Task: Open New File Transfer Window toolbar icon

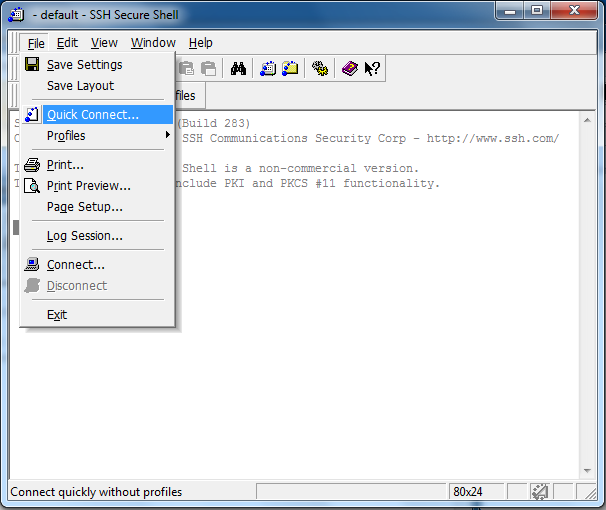Action: [x=290, y=69]
